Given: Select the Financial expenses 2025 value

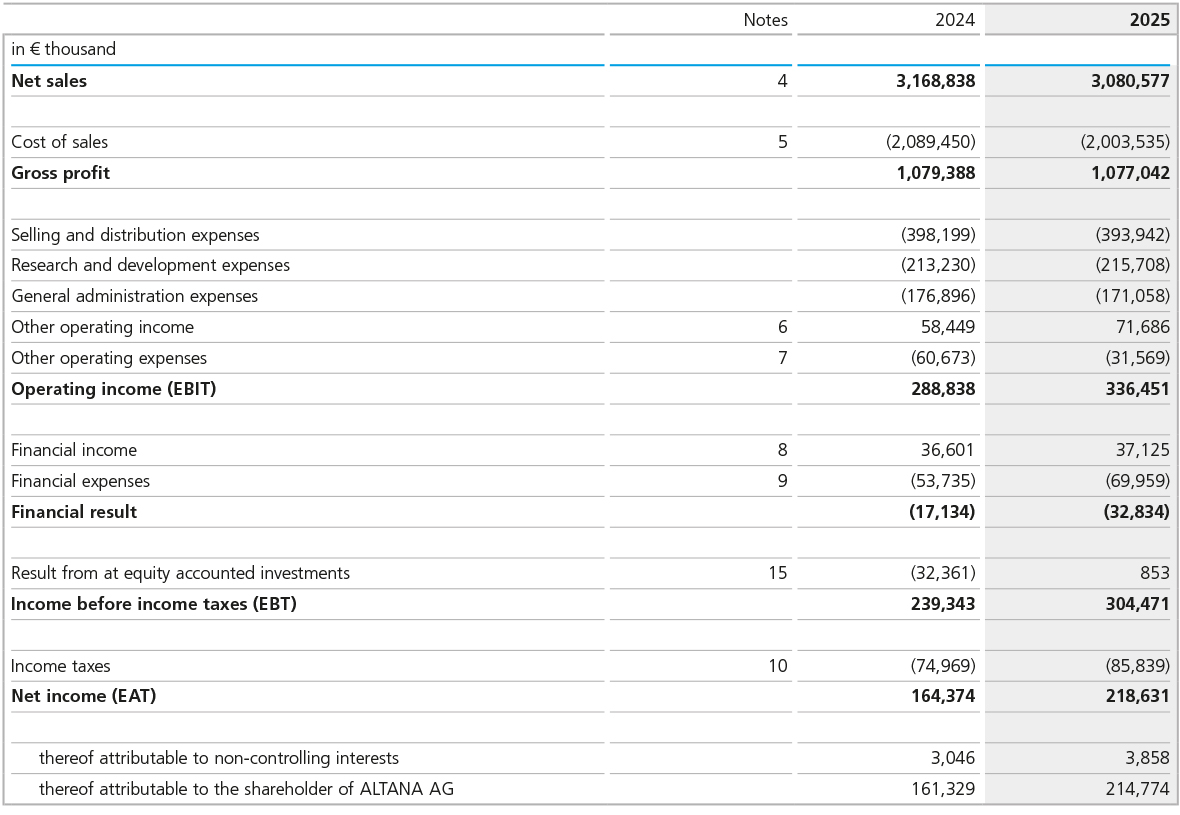Looking at the screenshot, I should [1137, 481].
